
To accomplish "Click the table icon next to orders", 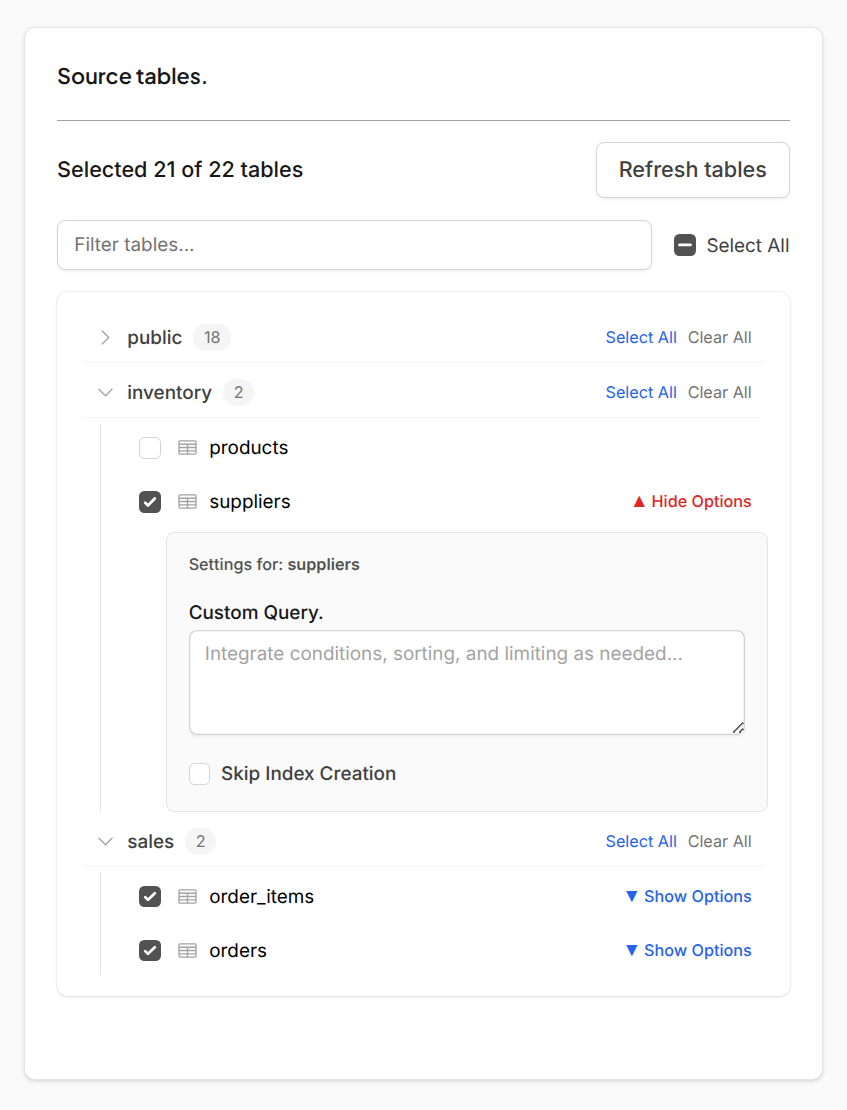I will click(x=187, y=950).
